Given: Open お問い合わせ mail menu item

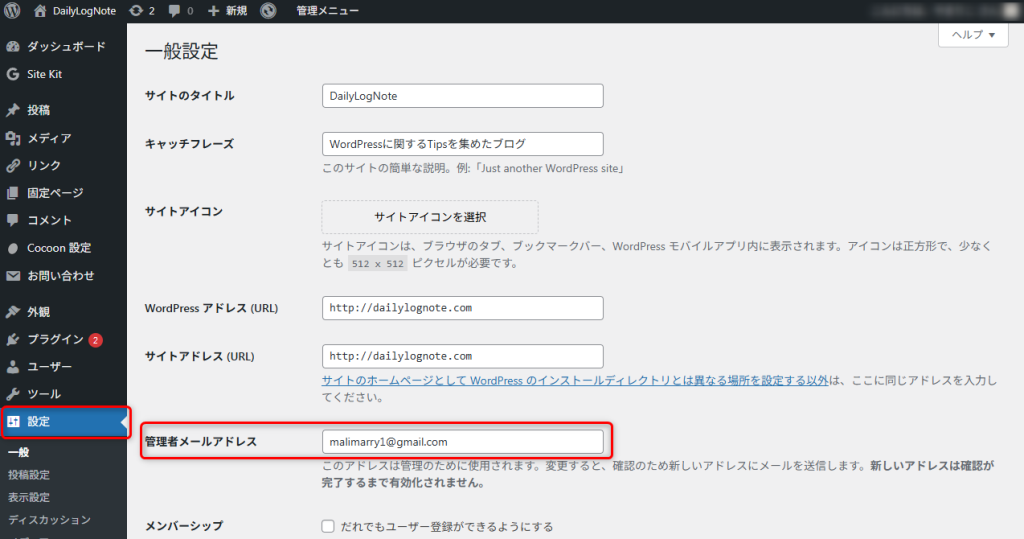Looking at the screenshot, I should 61,276.
